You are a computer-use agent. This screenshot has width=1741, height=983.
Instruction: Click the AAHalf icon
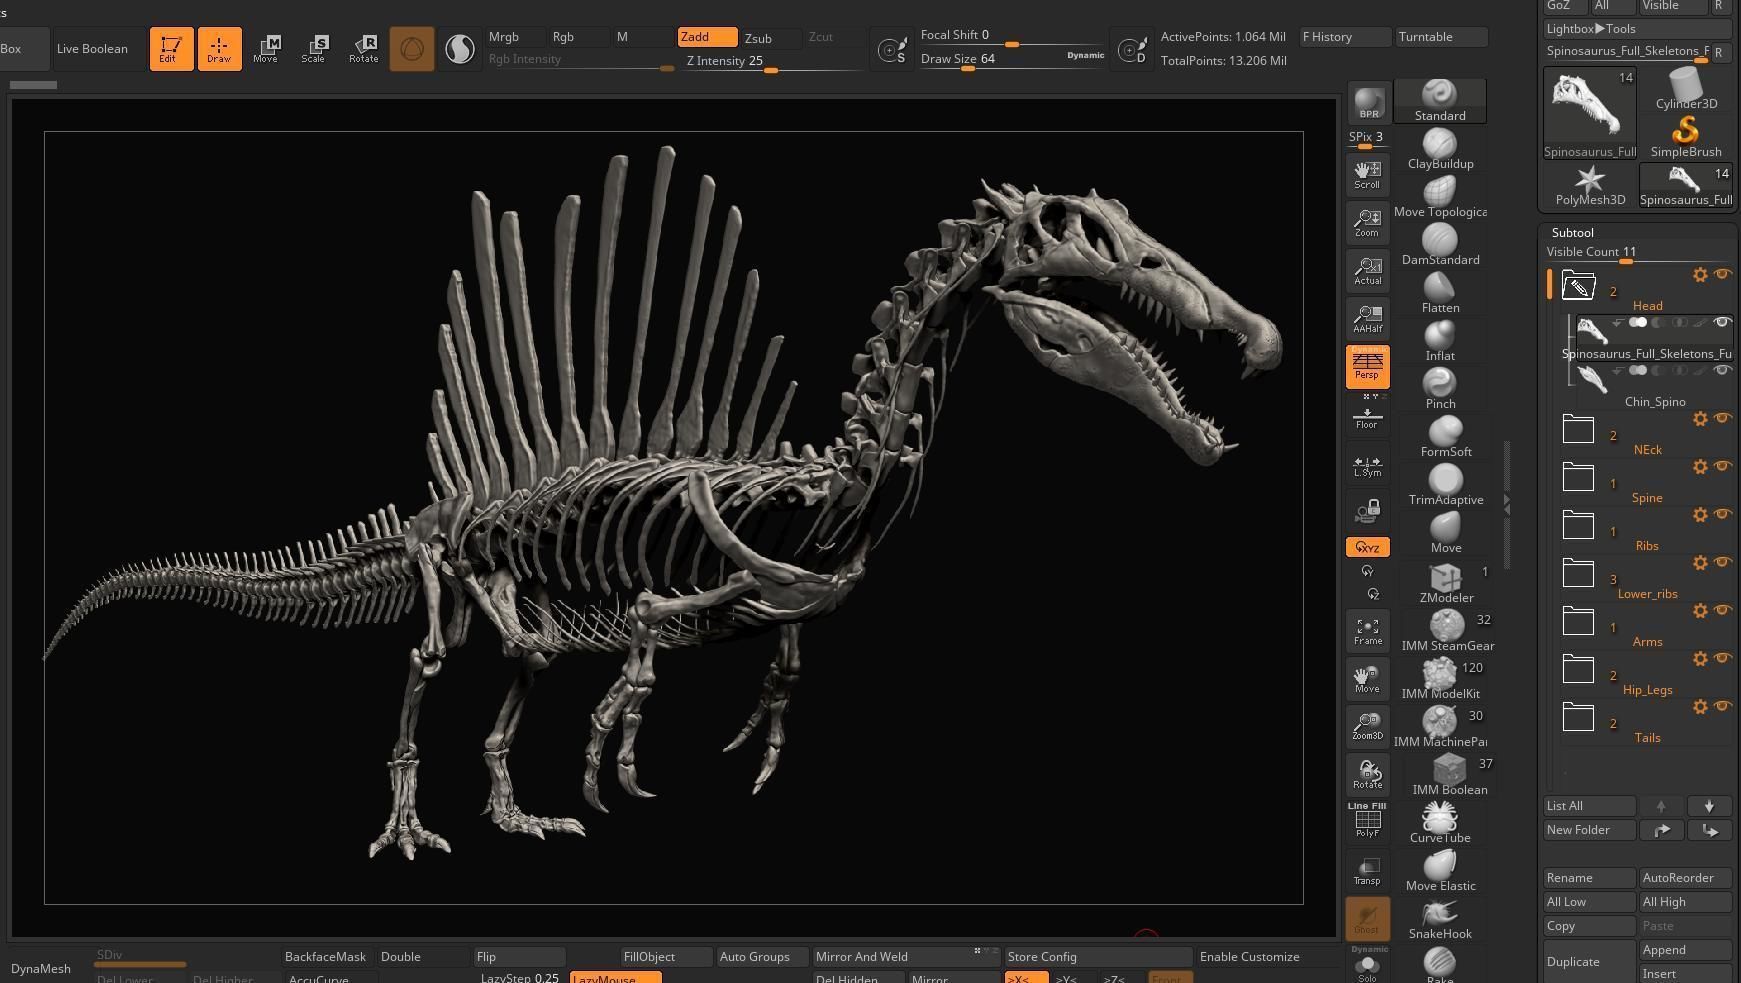pos(1367,318)
